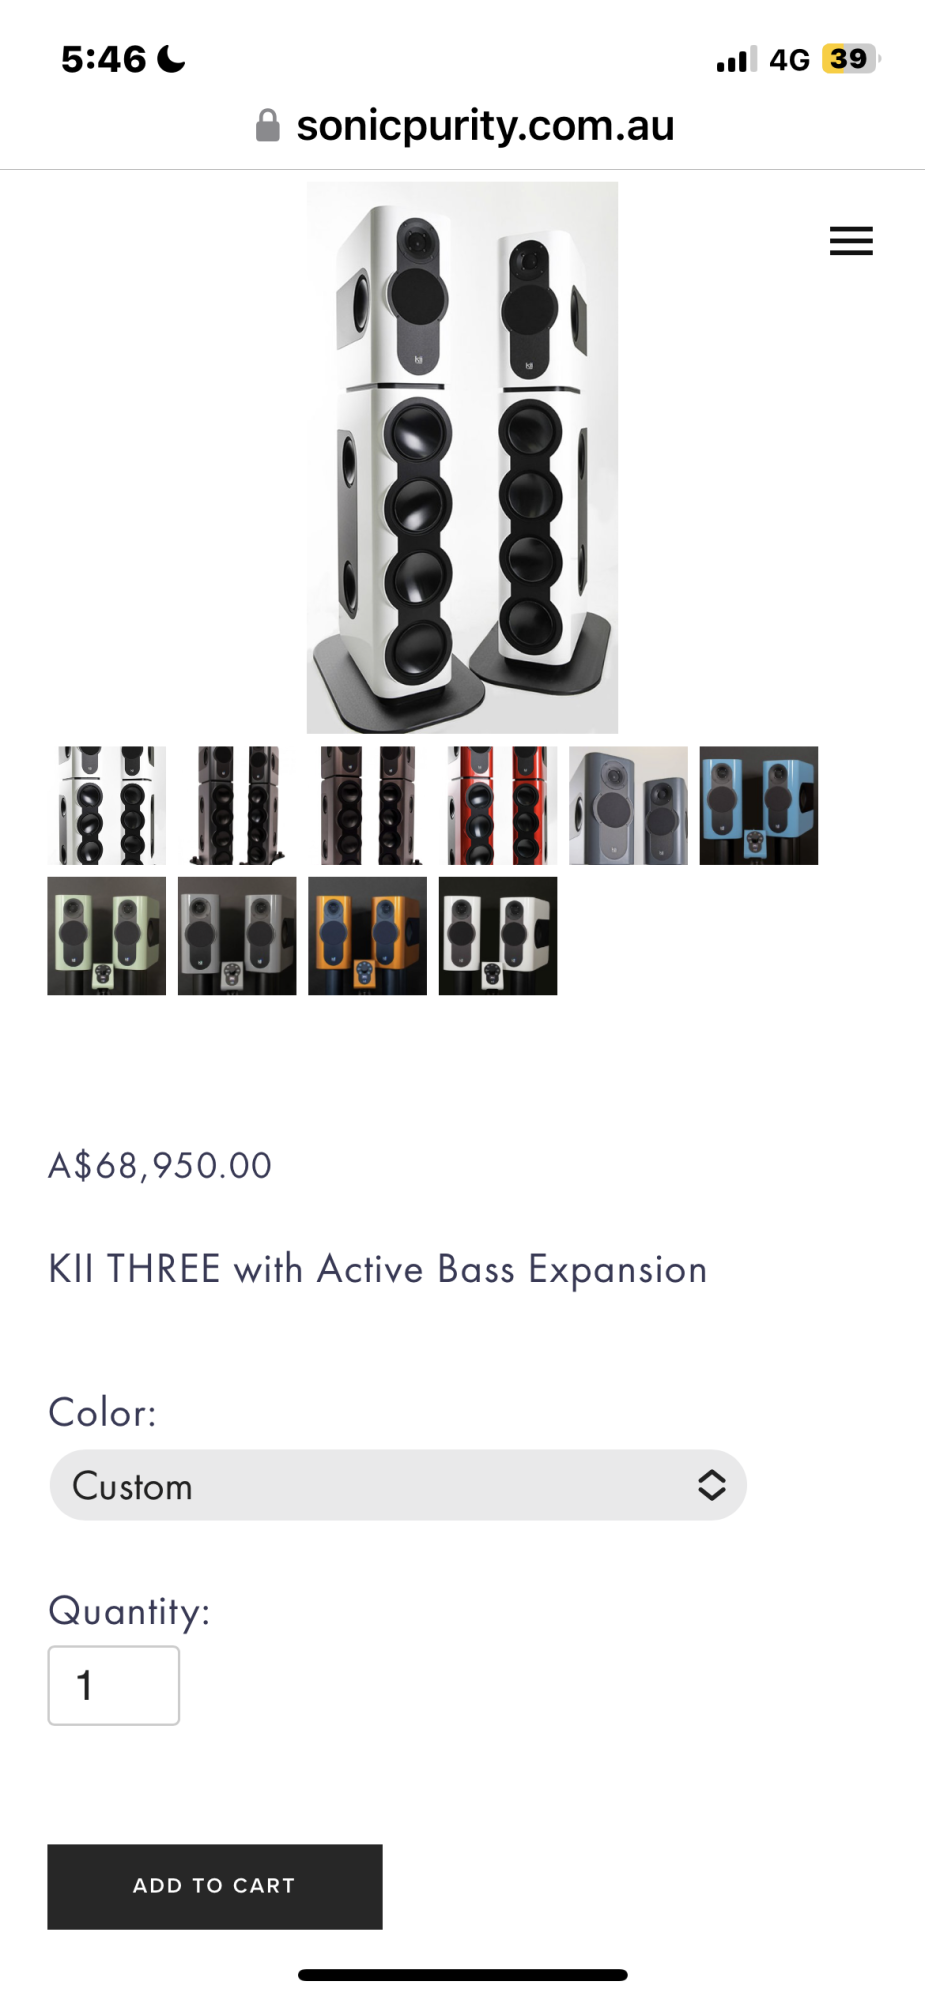The width and height of the screenshot is (925, 2000).
Task: Tap the up-down chevron on Color selector
Action: (711, 1485)
